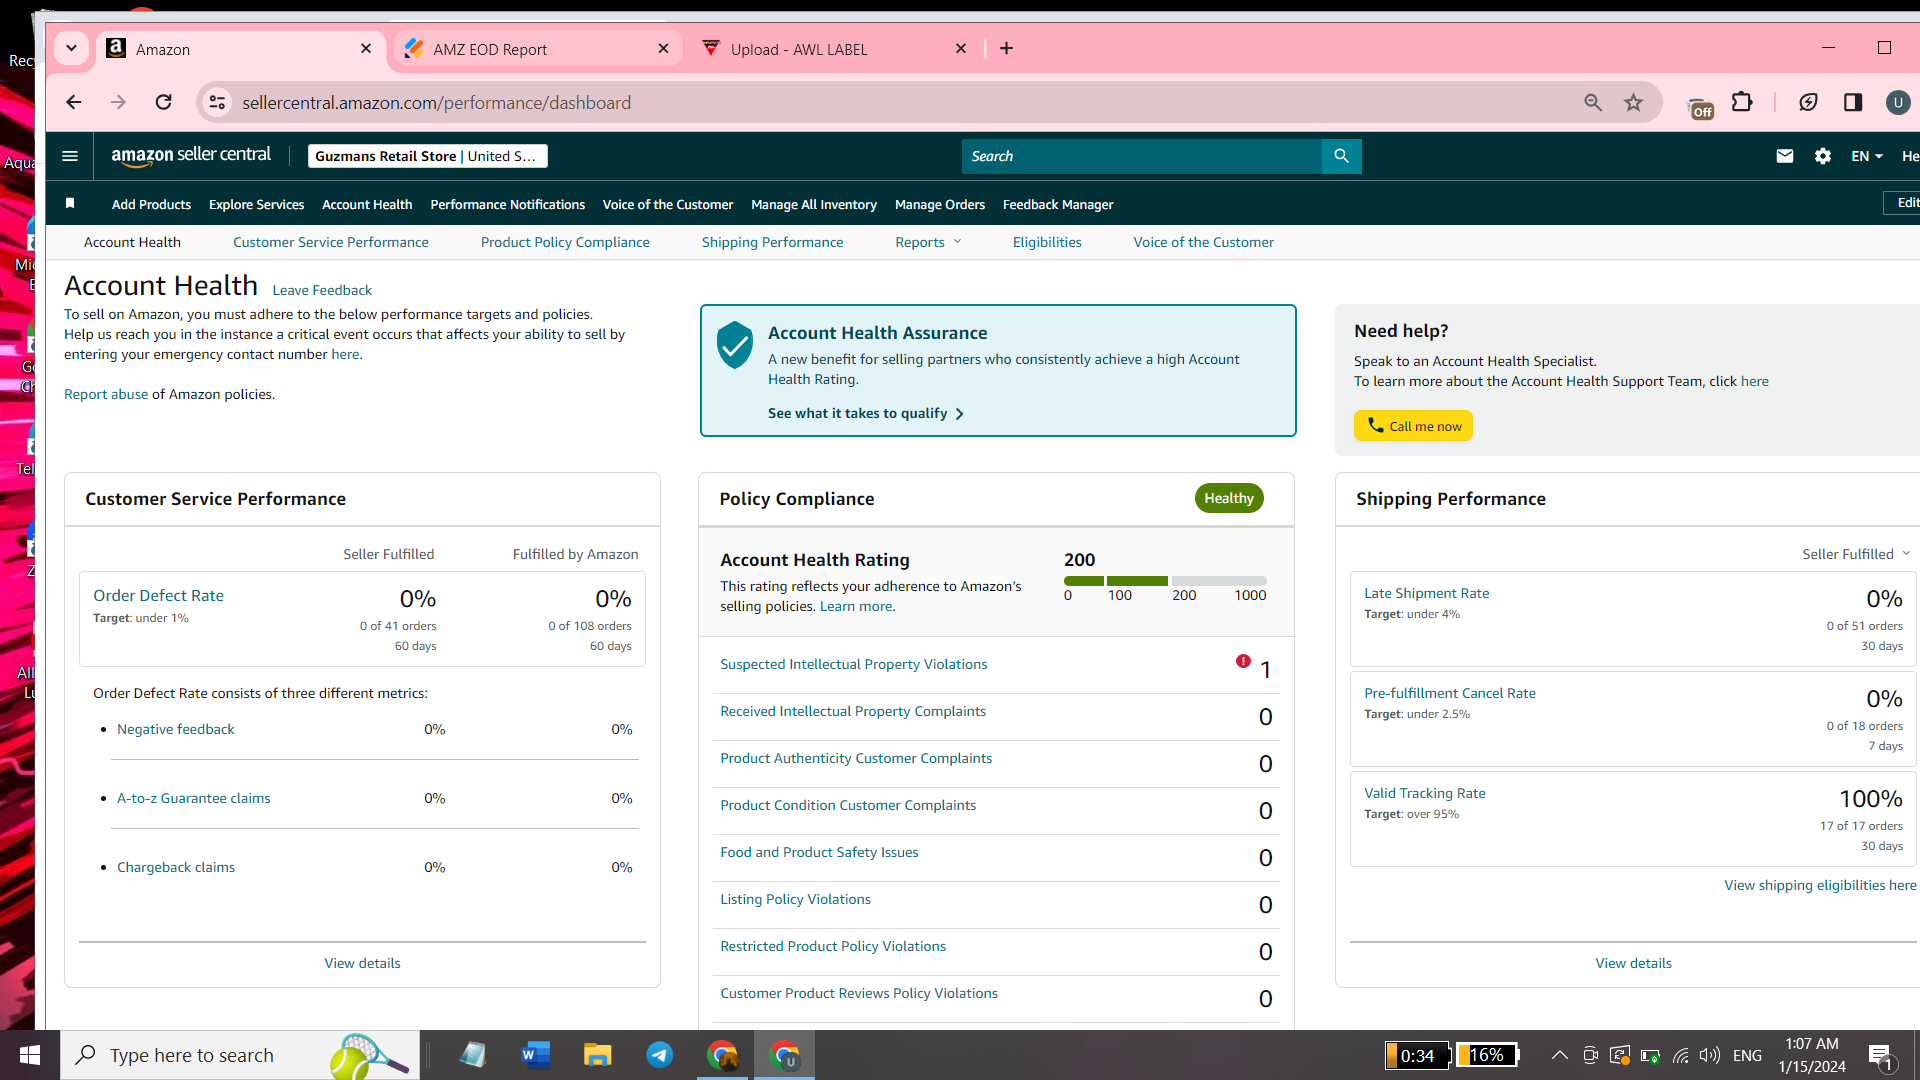Click the site information icon in address bar
The height and width of the screenshot is (1080, 1920).
coord(217,102)
